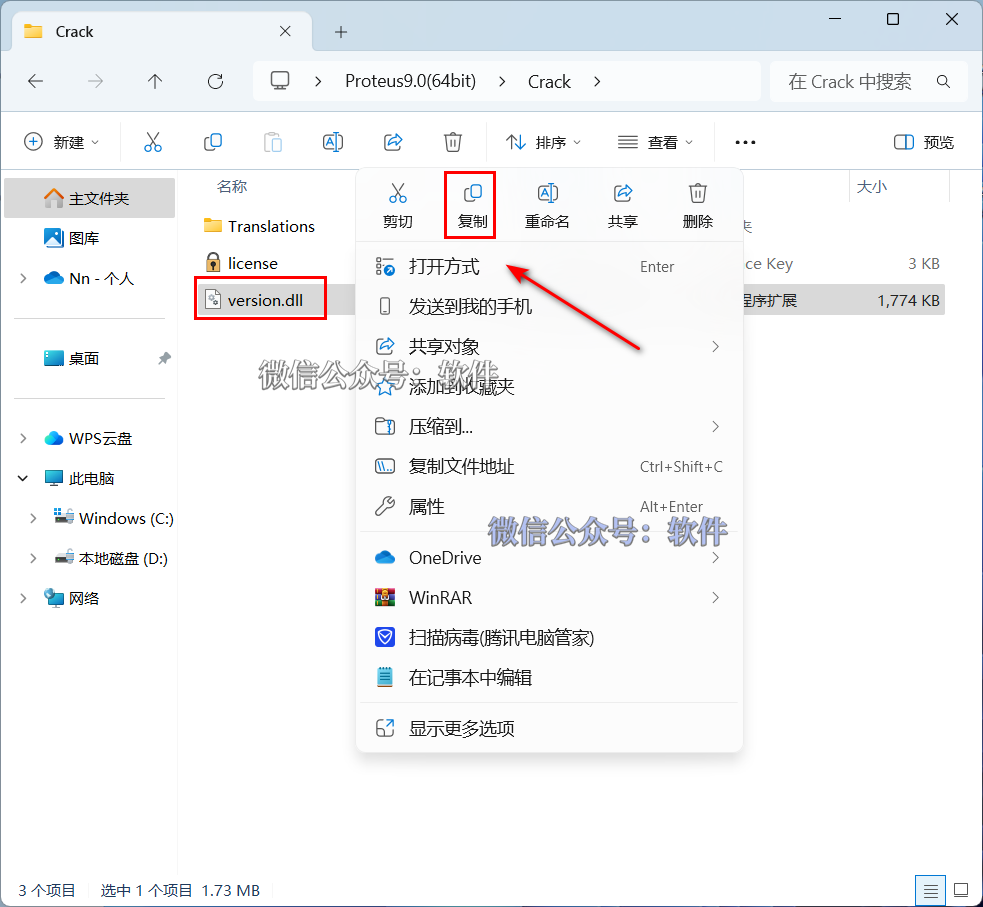Choose 删除 in the context menu
983x907 pixels.
click(698, 205)
